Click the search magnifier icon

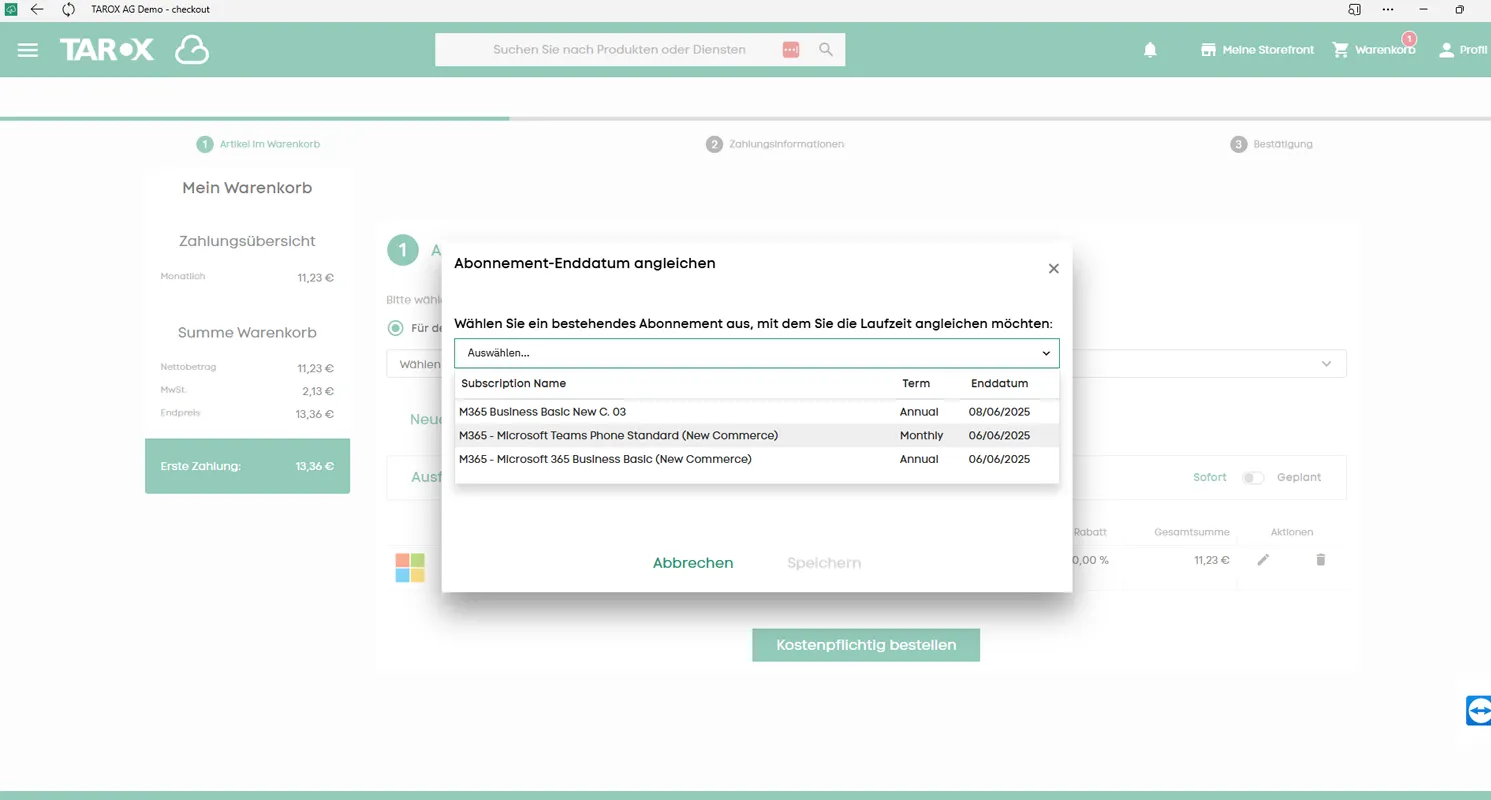point(826,49)
